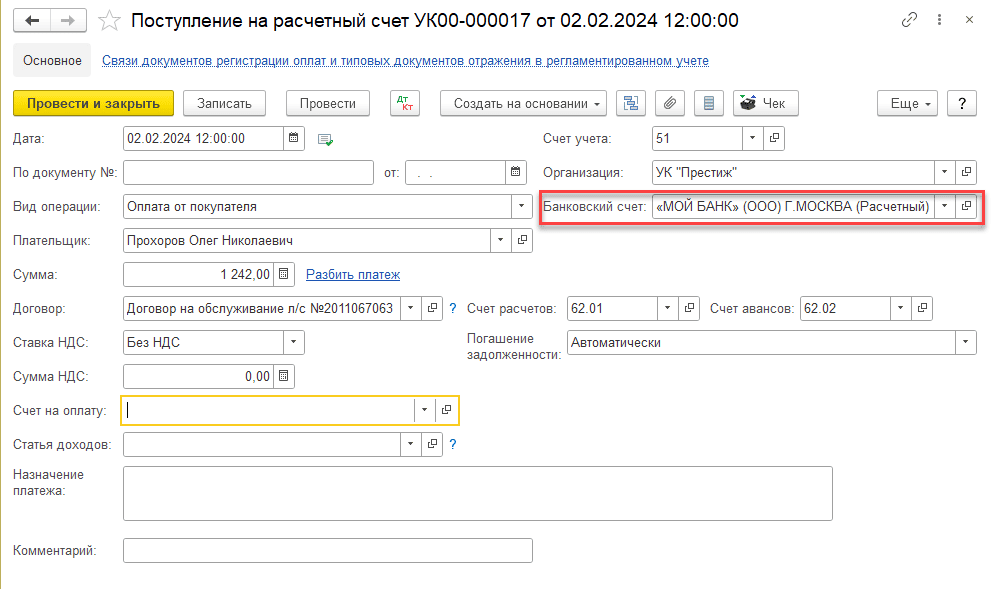
Task: Click into Назначение платежа text area
Action: click(x=478, y=493)
